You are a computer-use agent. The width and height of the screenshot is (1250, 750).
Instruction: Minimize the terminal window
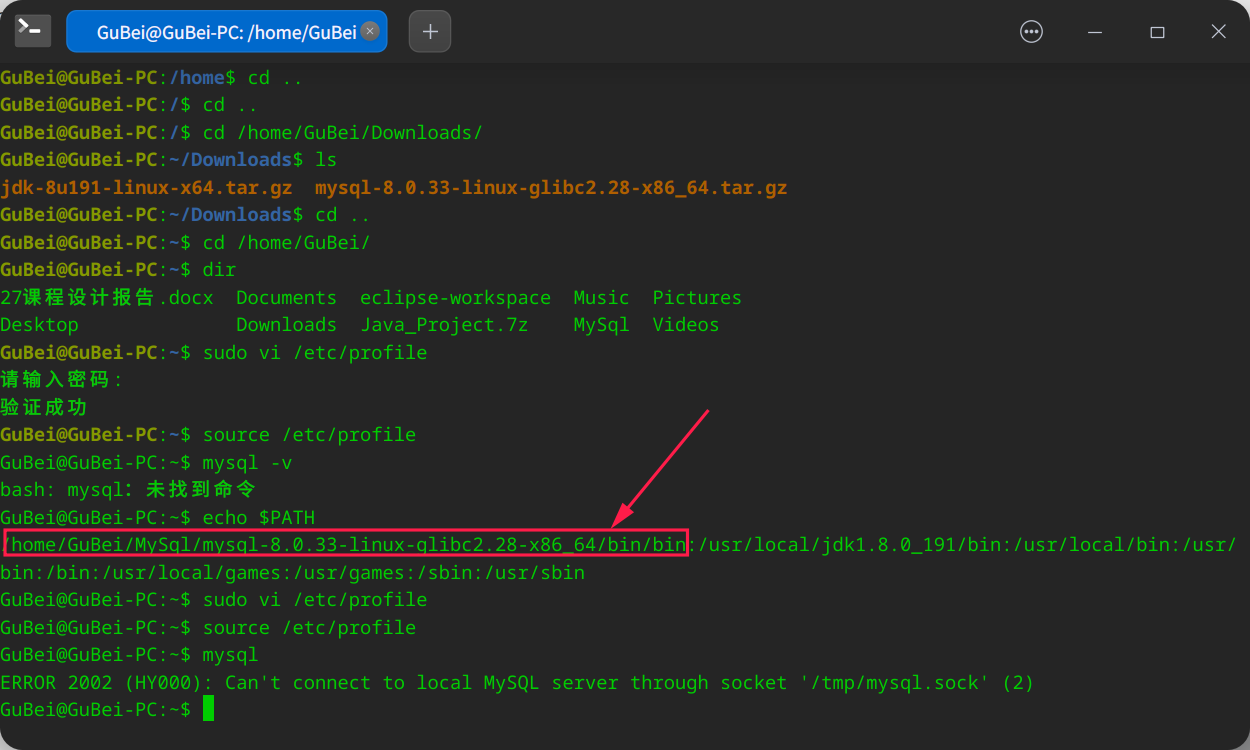pos(1095,31)
